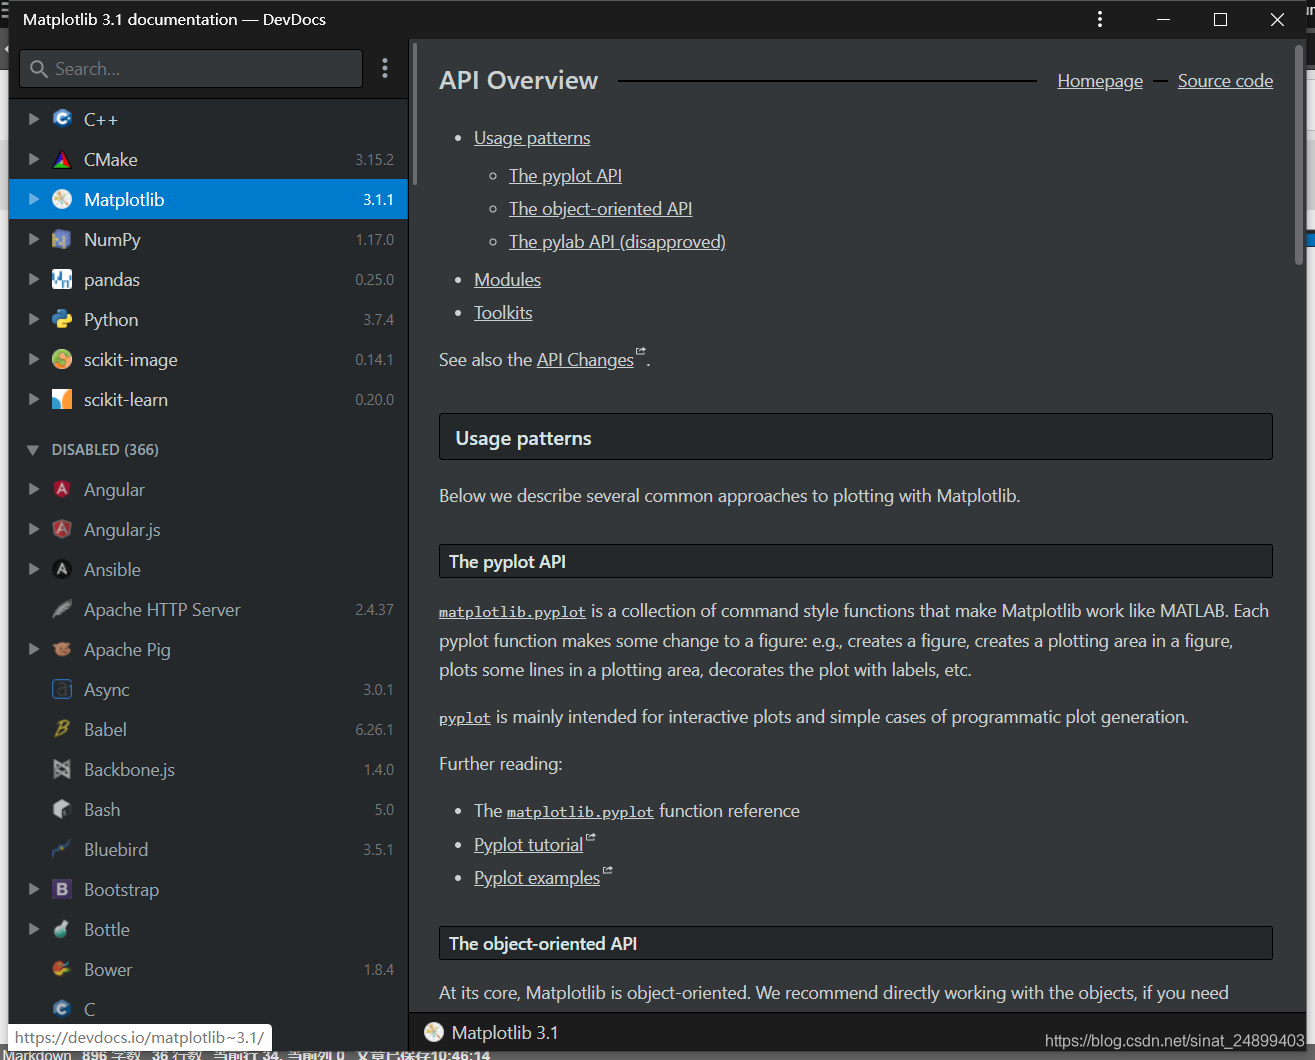Click the Matplotlib icon in bottom breadcrumb

434,1032
